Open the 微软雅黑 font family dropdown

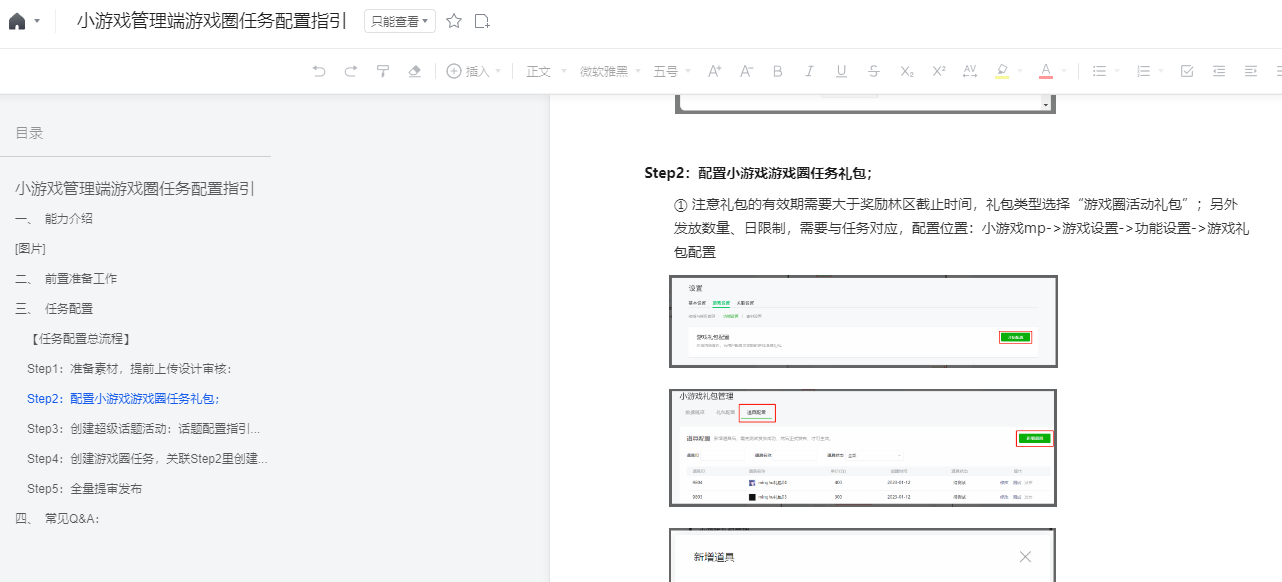(x=610, y=71)
